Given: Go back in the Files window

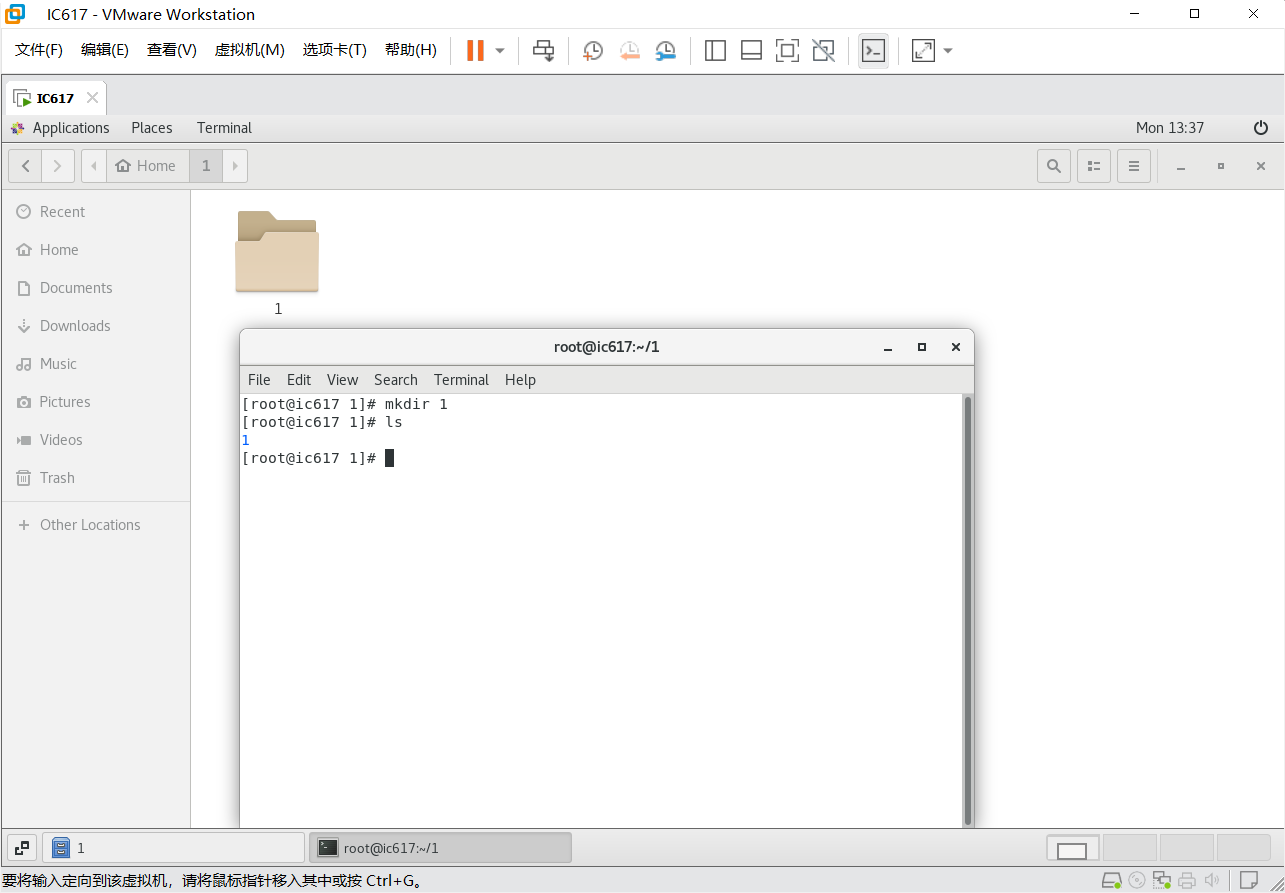Looking at the screenshot, I should coord(25,166).
